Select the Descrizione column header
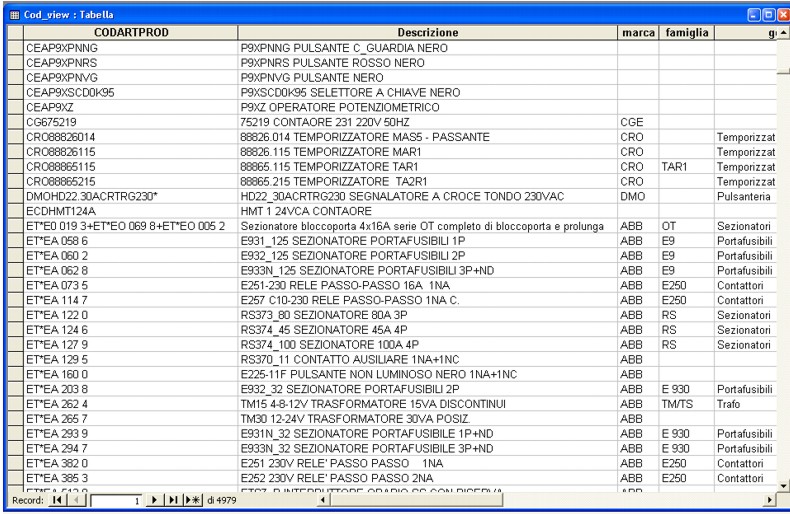Image resolution: width=790 pixels, height=514 pixels. click(x=428, y=33)
